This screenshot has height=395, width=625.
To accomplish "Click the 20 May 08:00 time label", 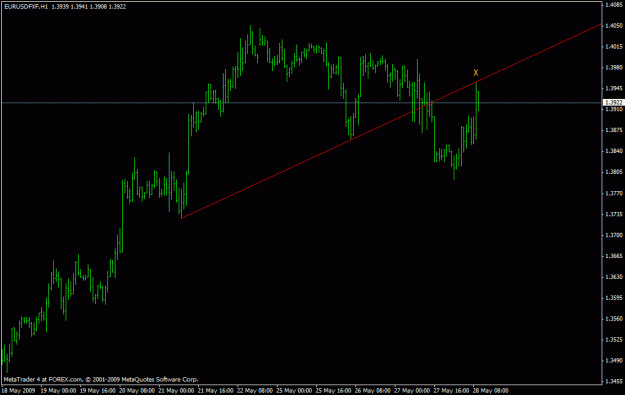I will point(137,391).
